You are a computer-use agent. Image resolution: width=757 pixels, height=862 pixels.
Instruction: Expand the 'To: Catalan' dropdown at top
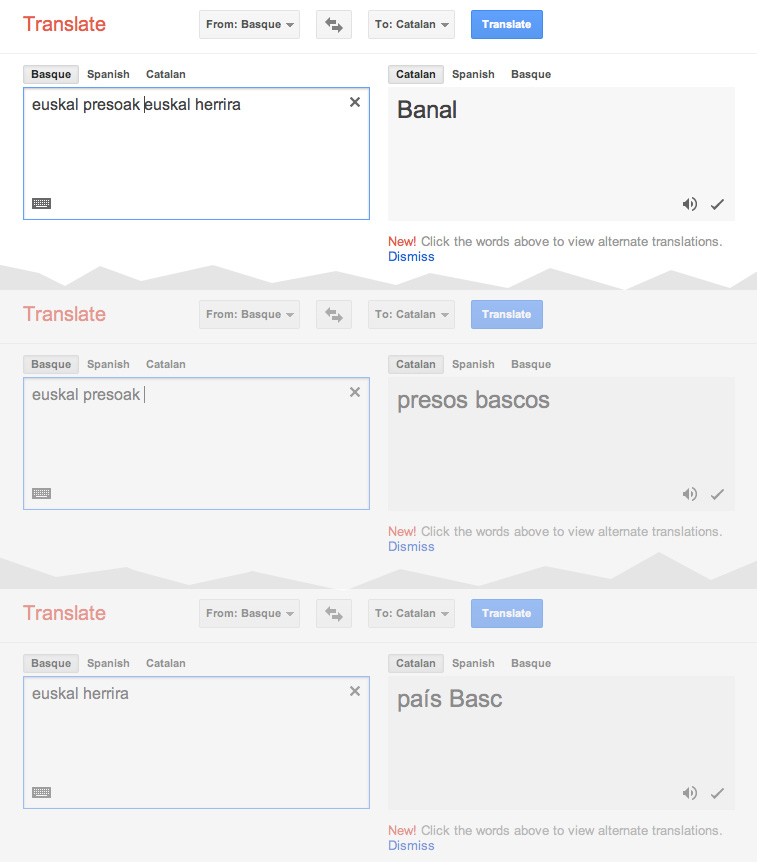pyautogui.click(x=412, y=25)
